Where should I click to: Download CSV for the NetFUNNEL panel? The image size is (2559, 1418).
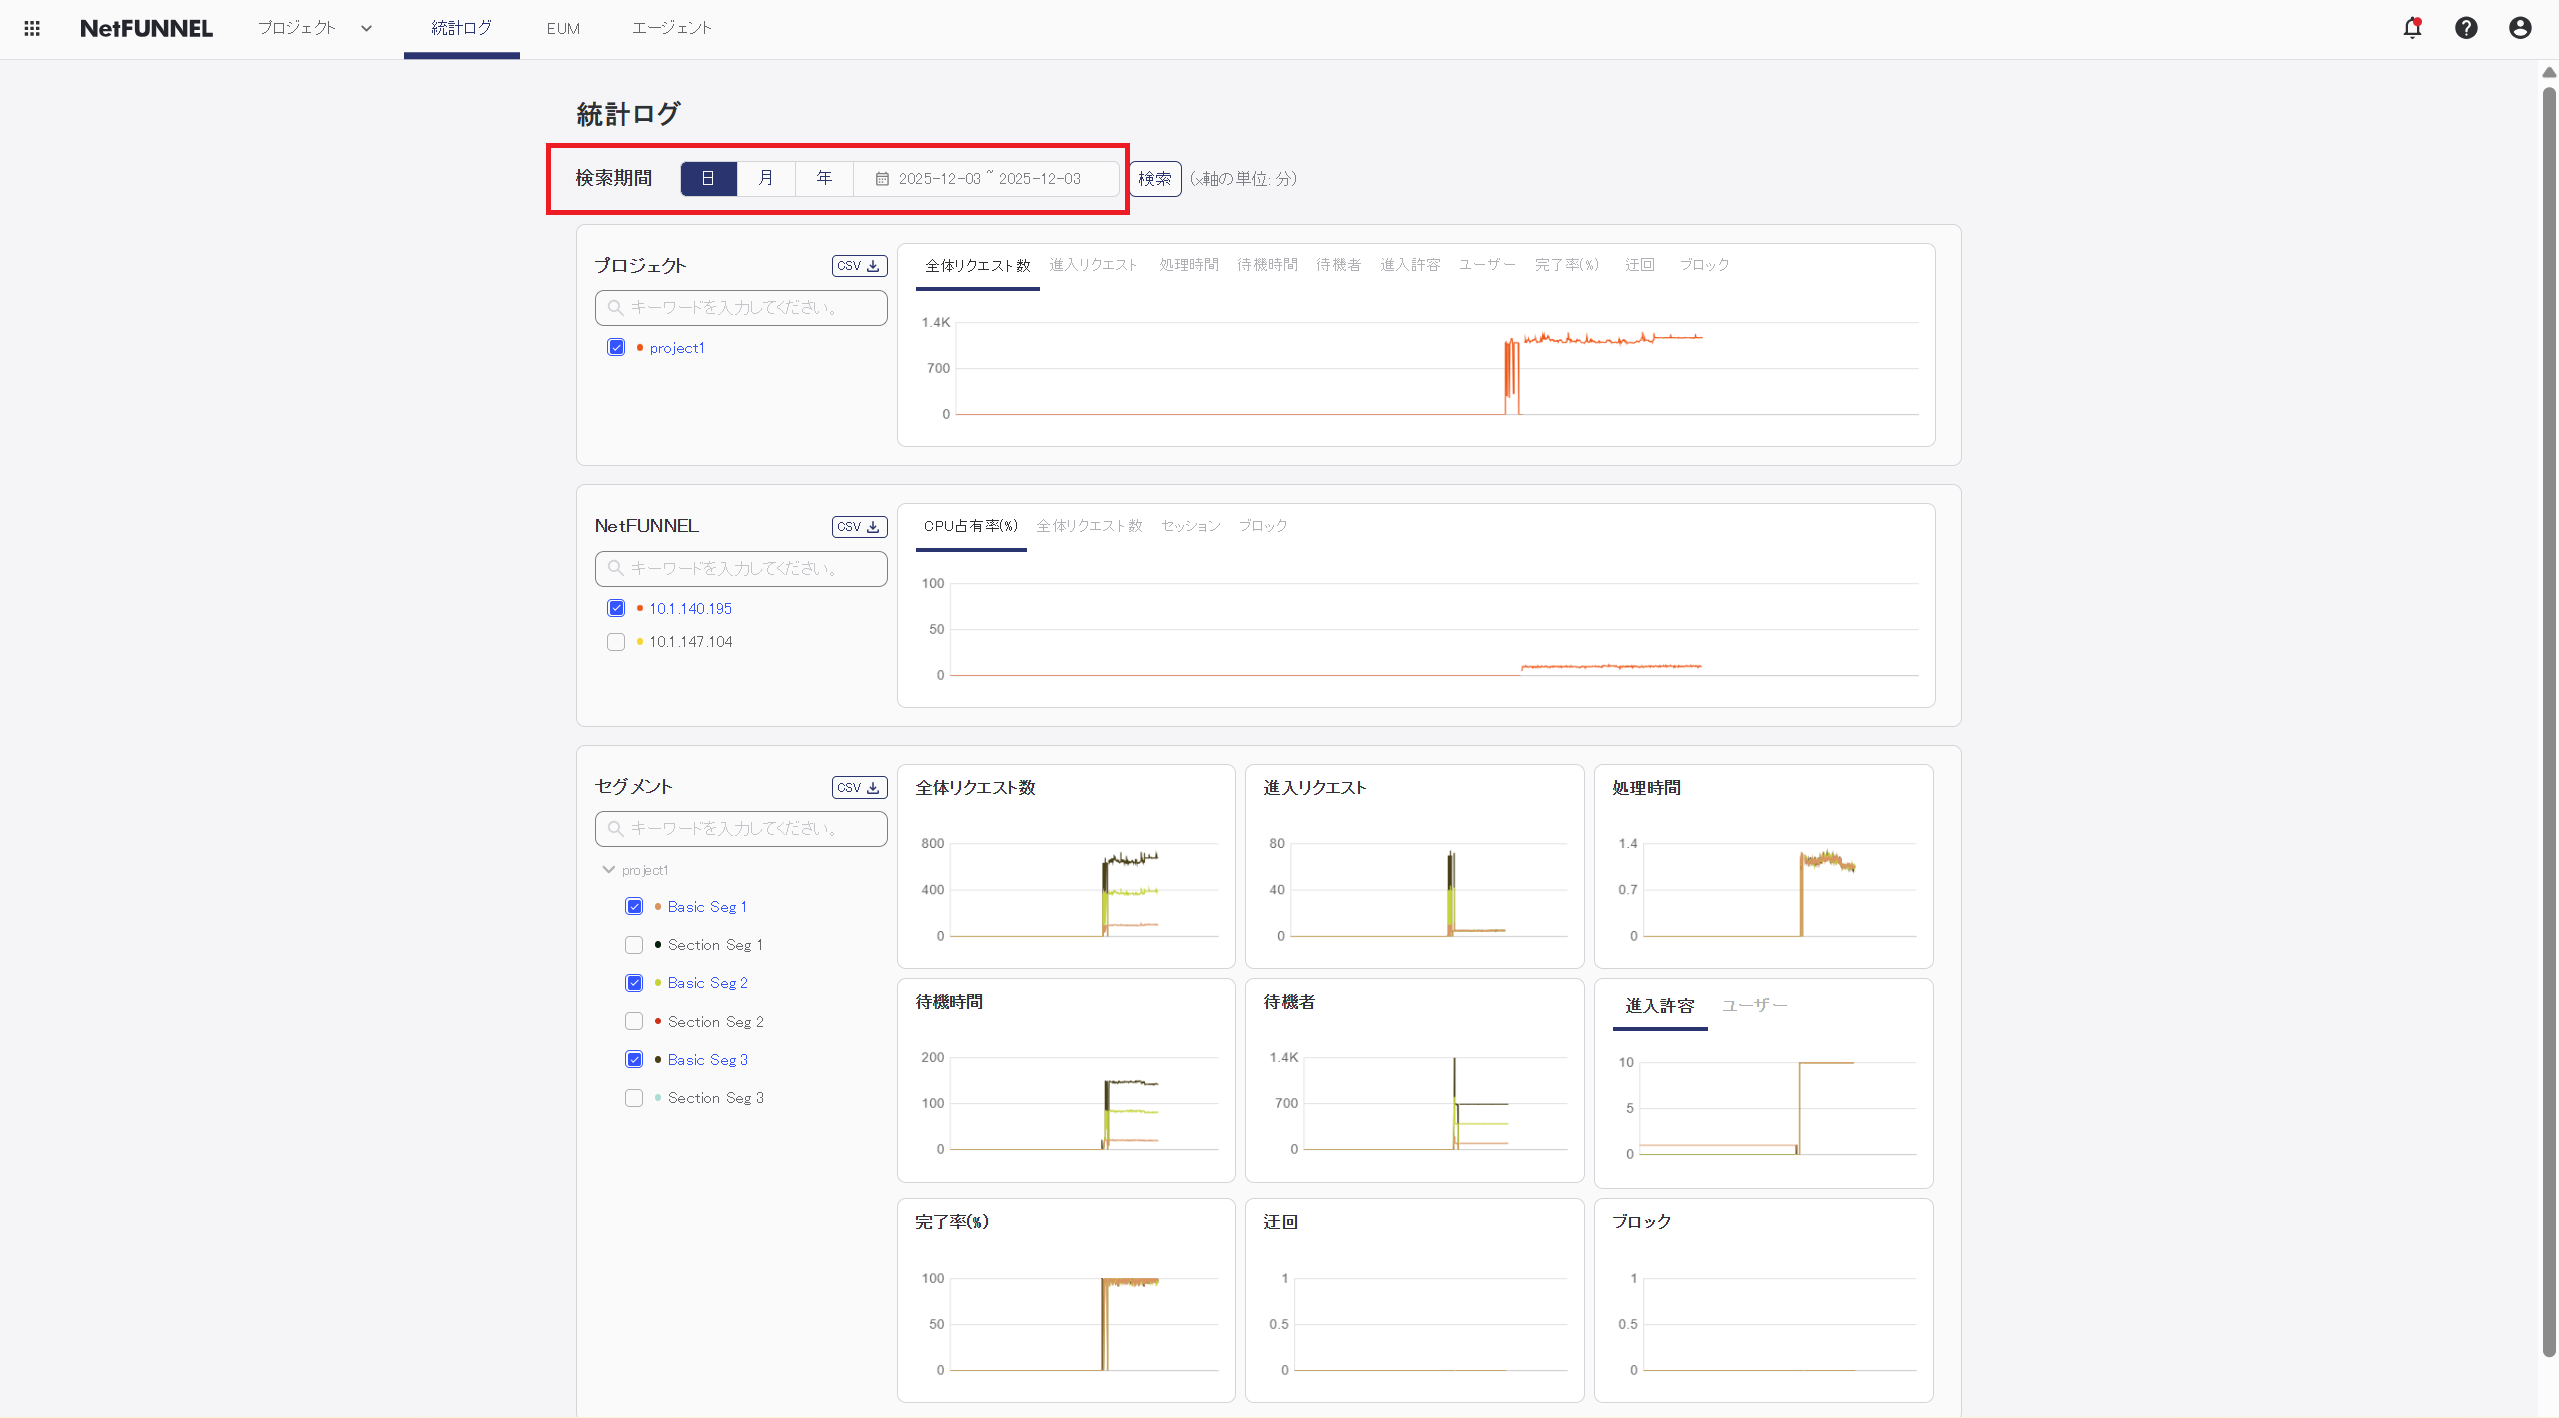859,527
